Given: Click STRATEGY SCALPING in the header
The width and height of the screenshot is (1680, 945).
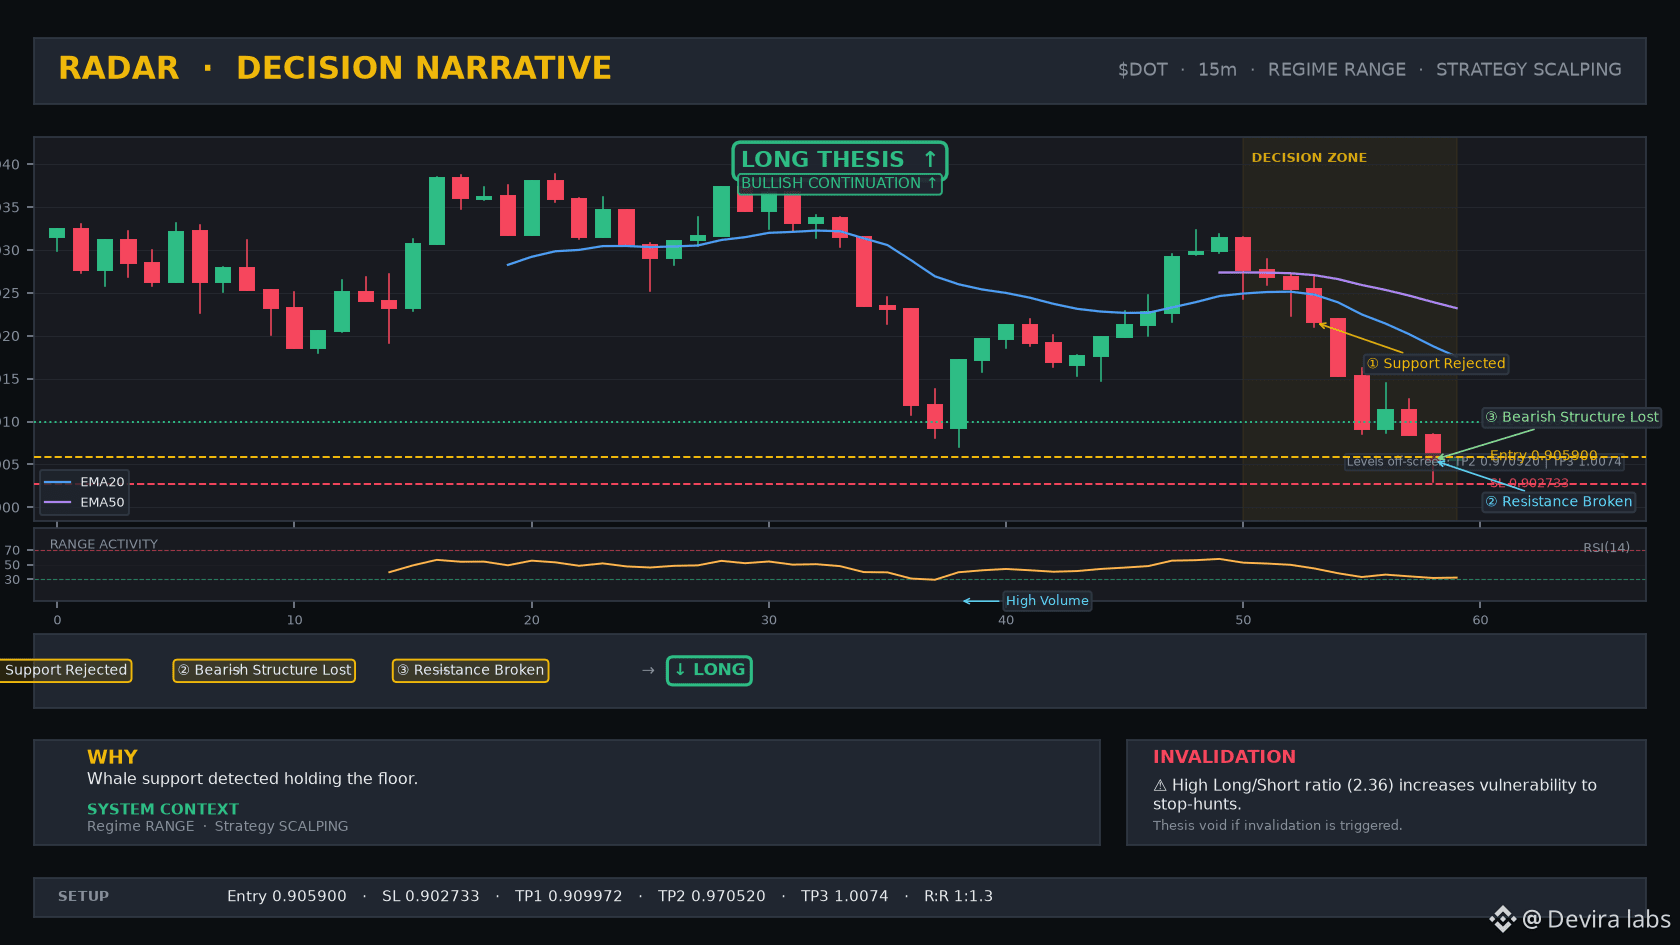Looking at the screenshot, I should click(x=1528, y=70).
